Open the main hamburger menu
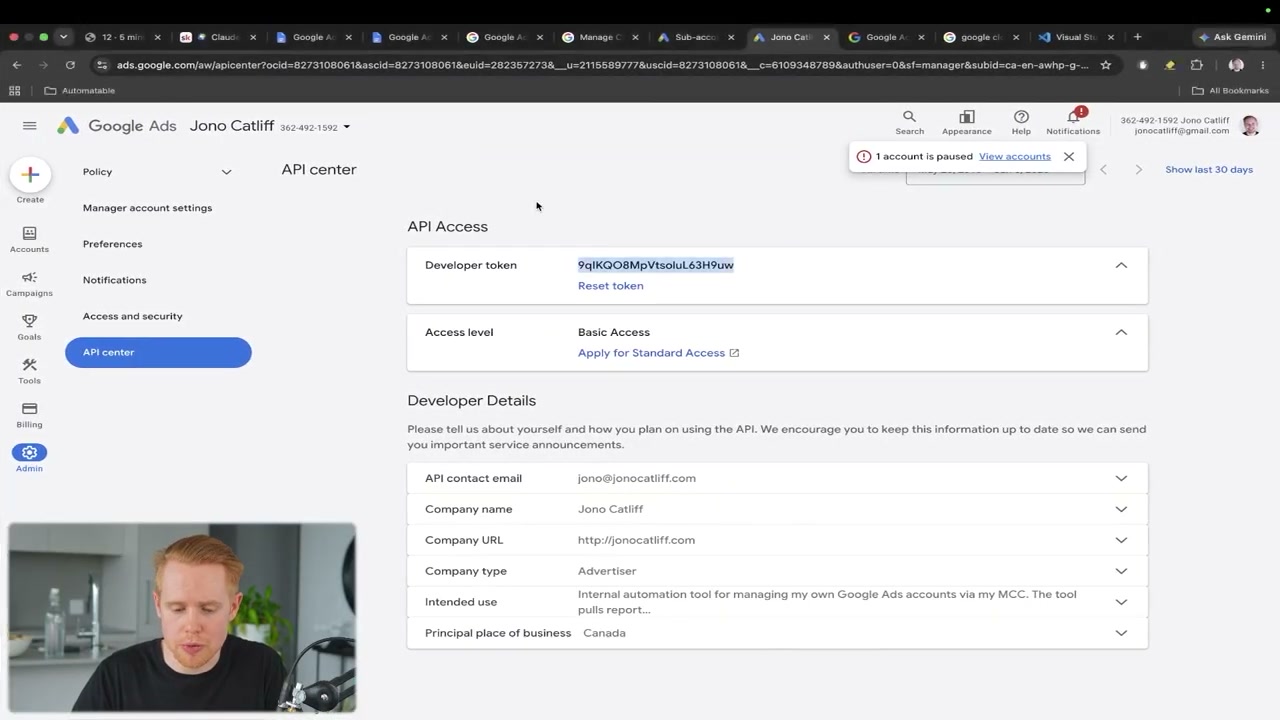1280x720 pixels. coord(29,126)
